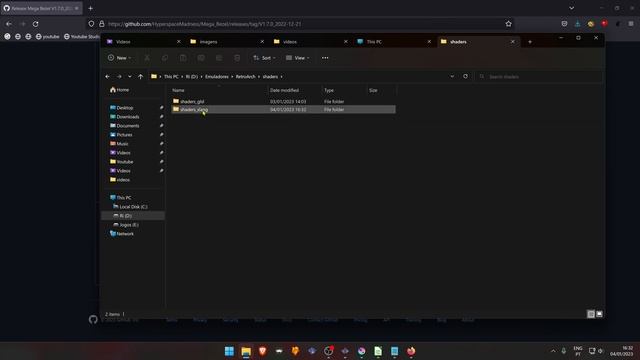Open the New item menu in Explorer
Viewport: 640px width, 360px height.
coord(120,58)
